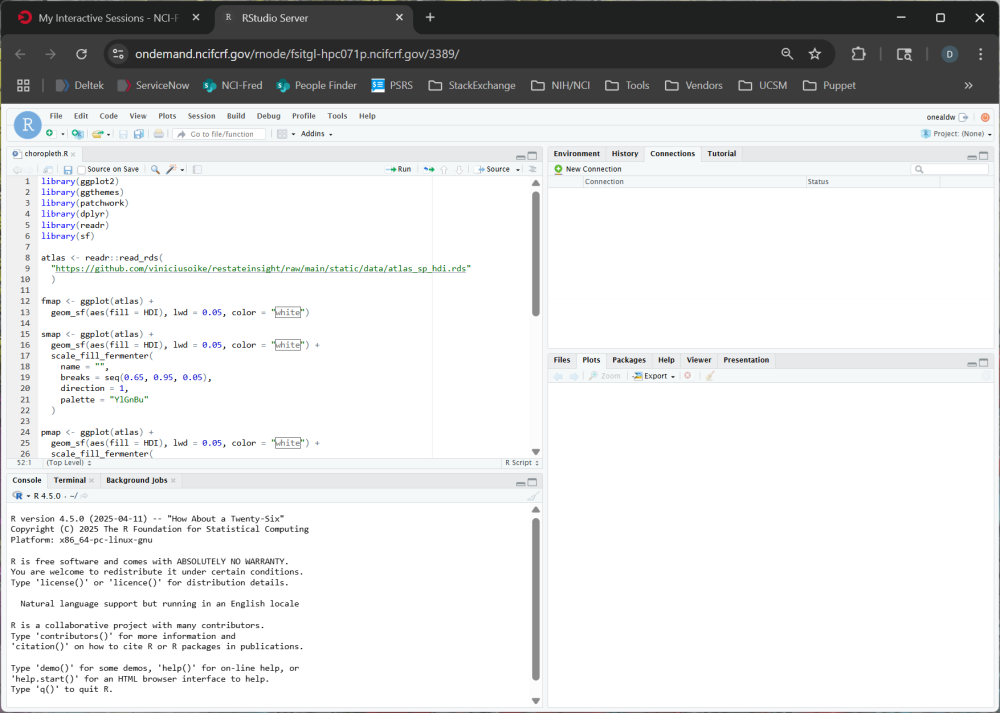The width and height of the screenshot is (1000, 713).
Task: Switch to the Environment tab
Action: point(576,154)
